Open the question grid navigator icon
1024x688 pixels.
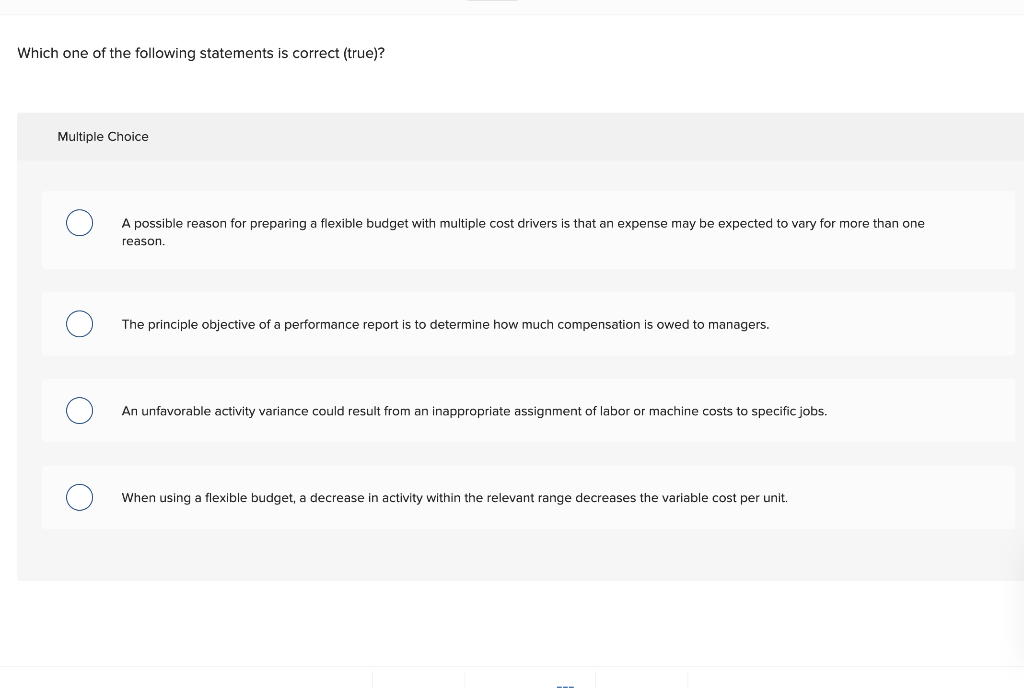tap(565, 685)
